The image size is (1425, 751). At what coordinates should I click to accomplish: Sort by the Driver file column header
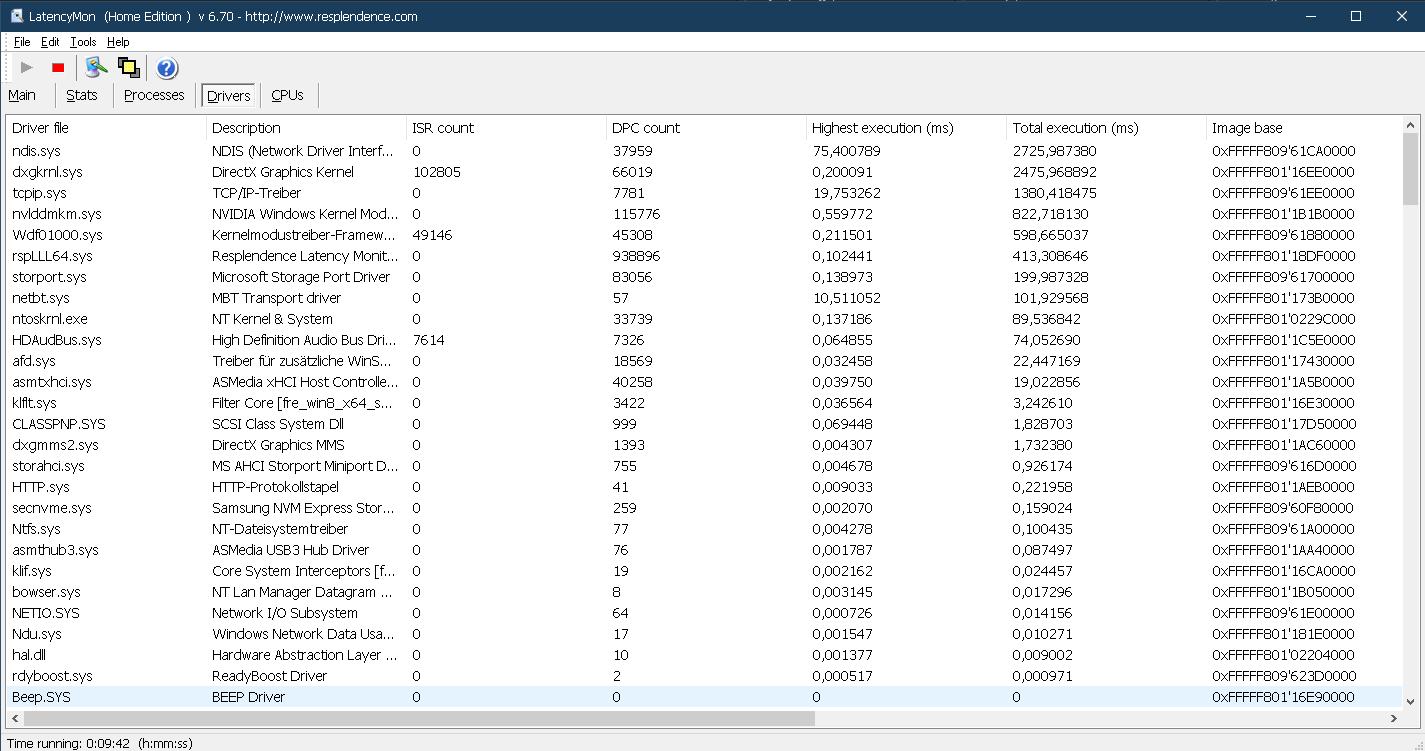(x=106, y=128)
